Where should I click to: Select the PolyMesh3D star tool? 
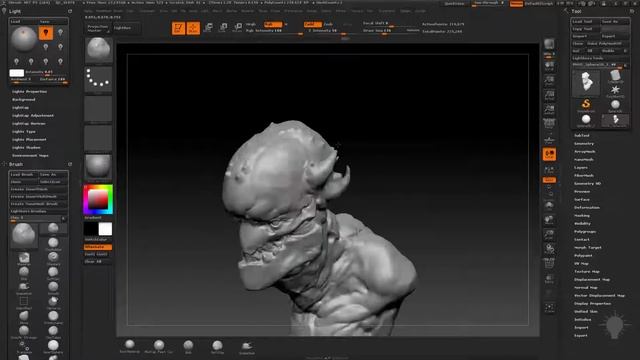pyautogui.click(x=616, y=91)
